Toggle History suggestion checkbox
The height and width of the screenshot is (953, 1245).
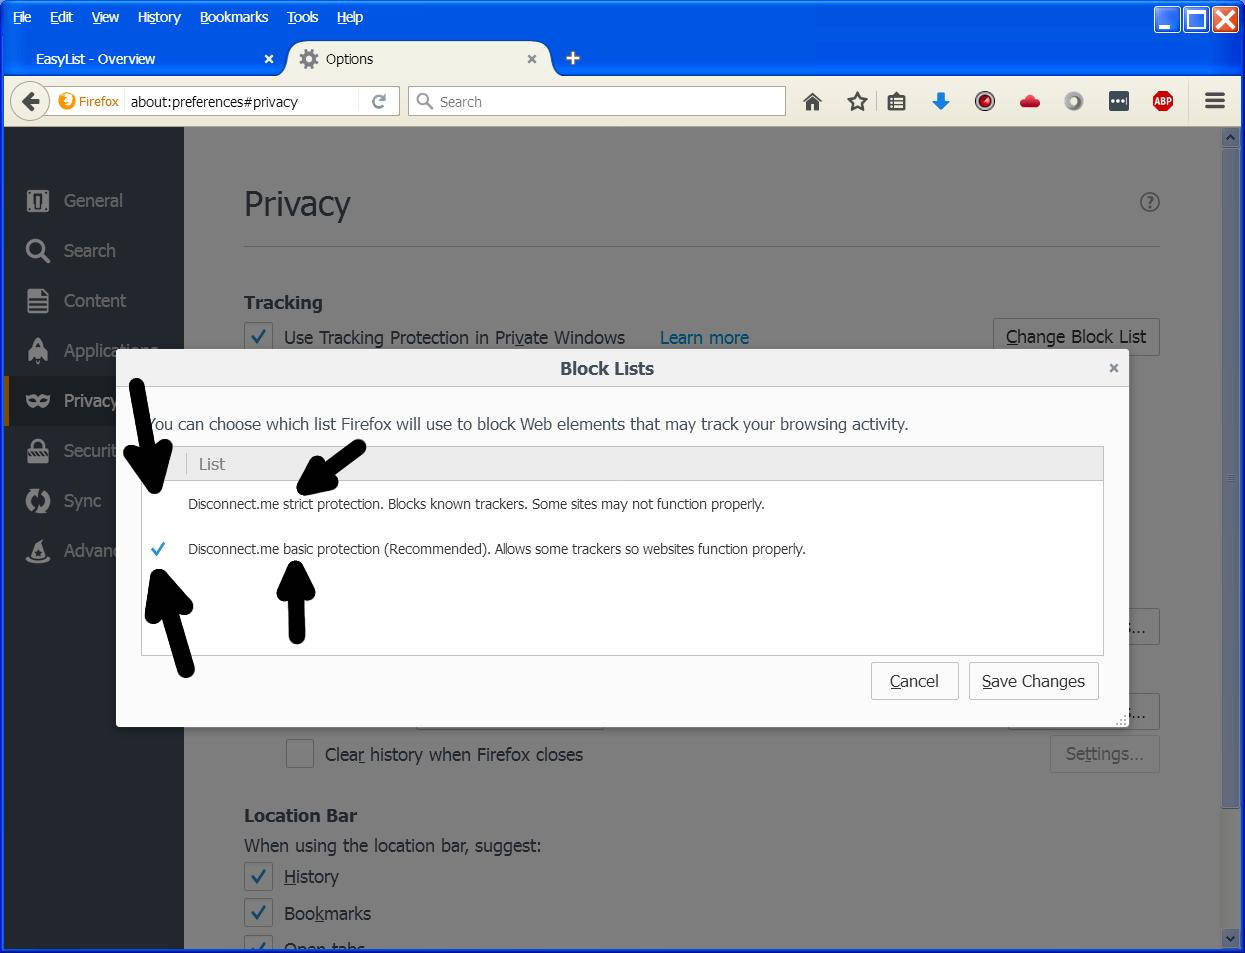pyautogui.click(x=259, y=877)
